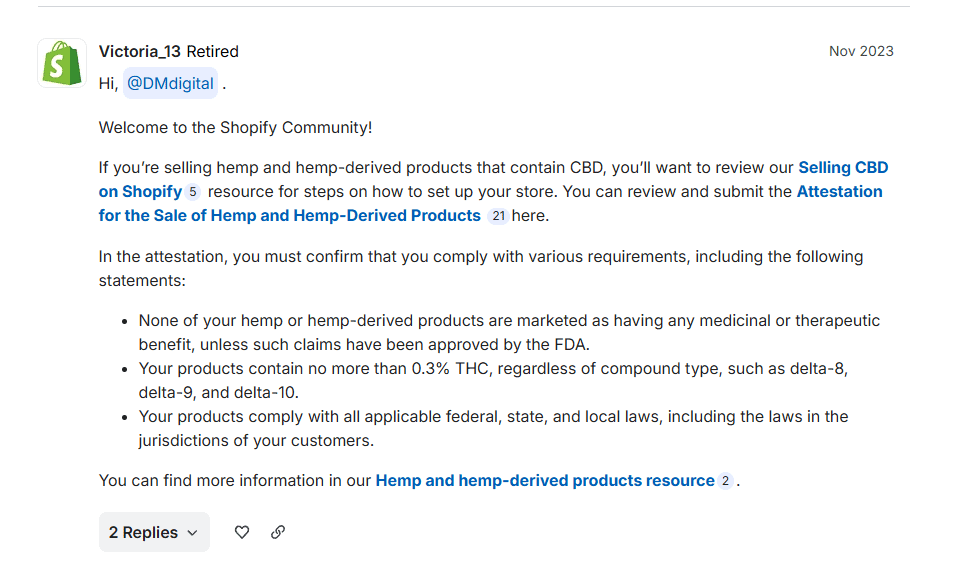Click the Retired label beside the username
The image size is (973, 572).
213,51
